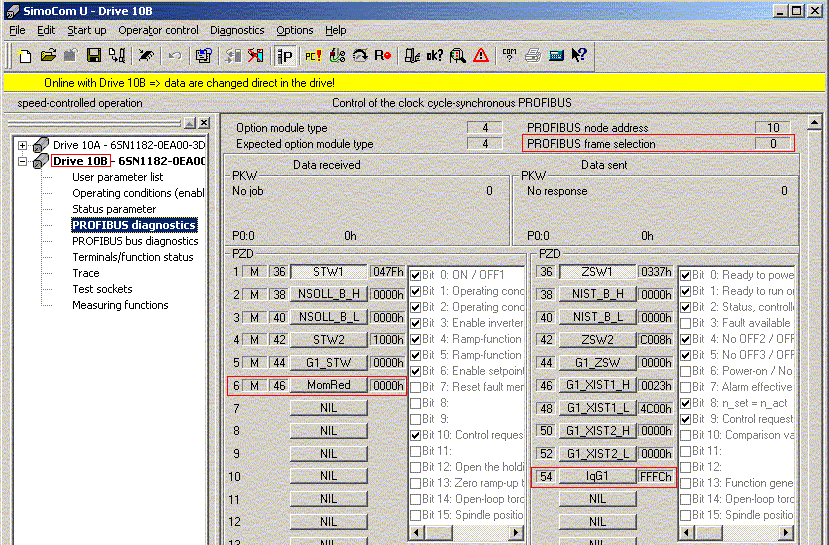Open the Help menu

(335, 30)
